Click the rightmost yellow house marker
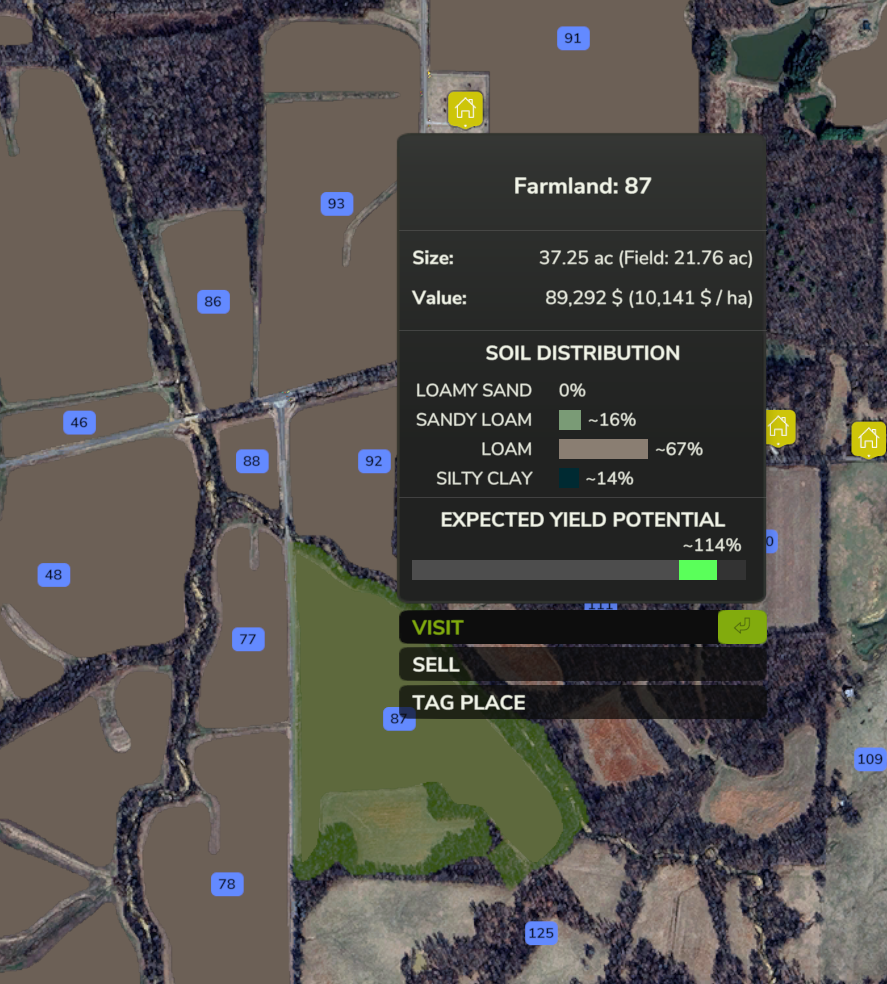This screenshot has width=887, height=984. point(868,438)
